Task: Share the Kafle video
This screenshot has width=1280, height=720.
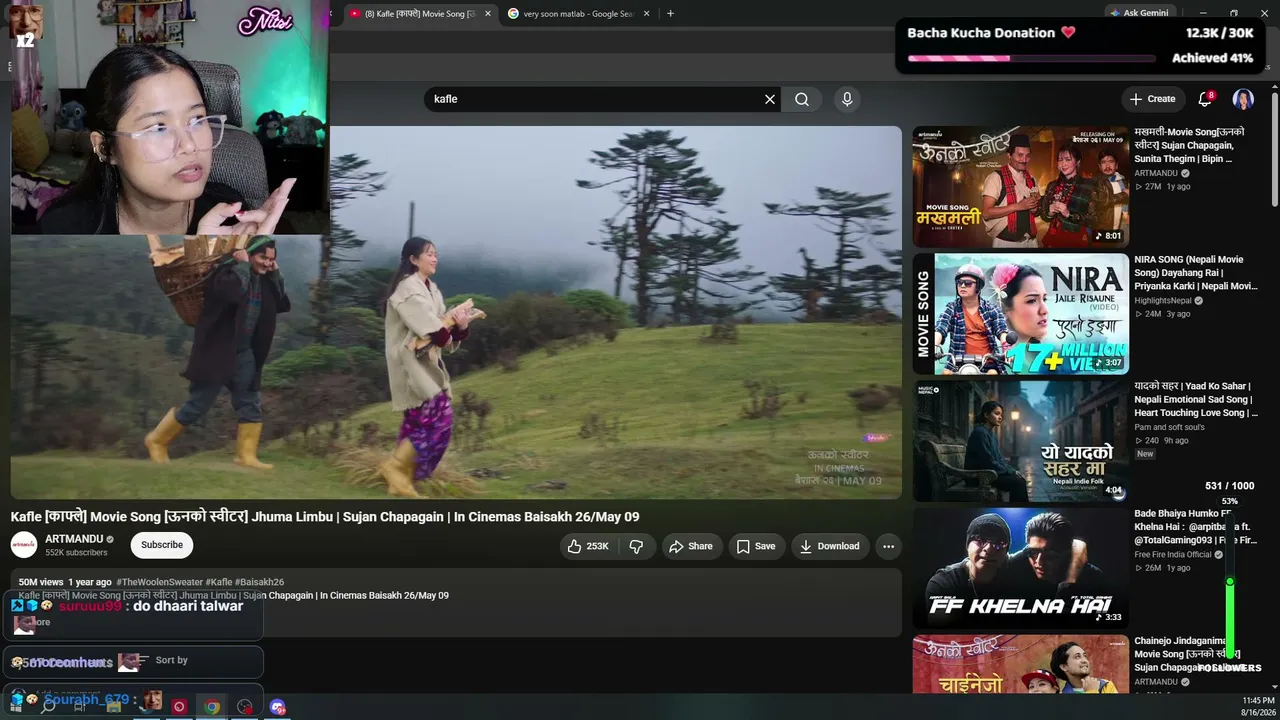Action: [x=691, y=546]
